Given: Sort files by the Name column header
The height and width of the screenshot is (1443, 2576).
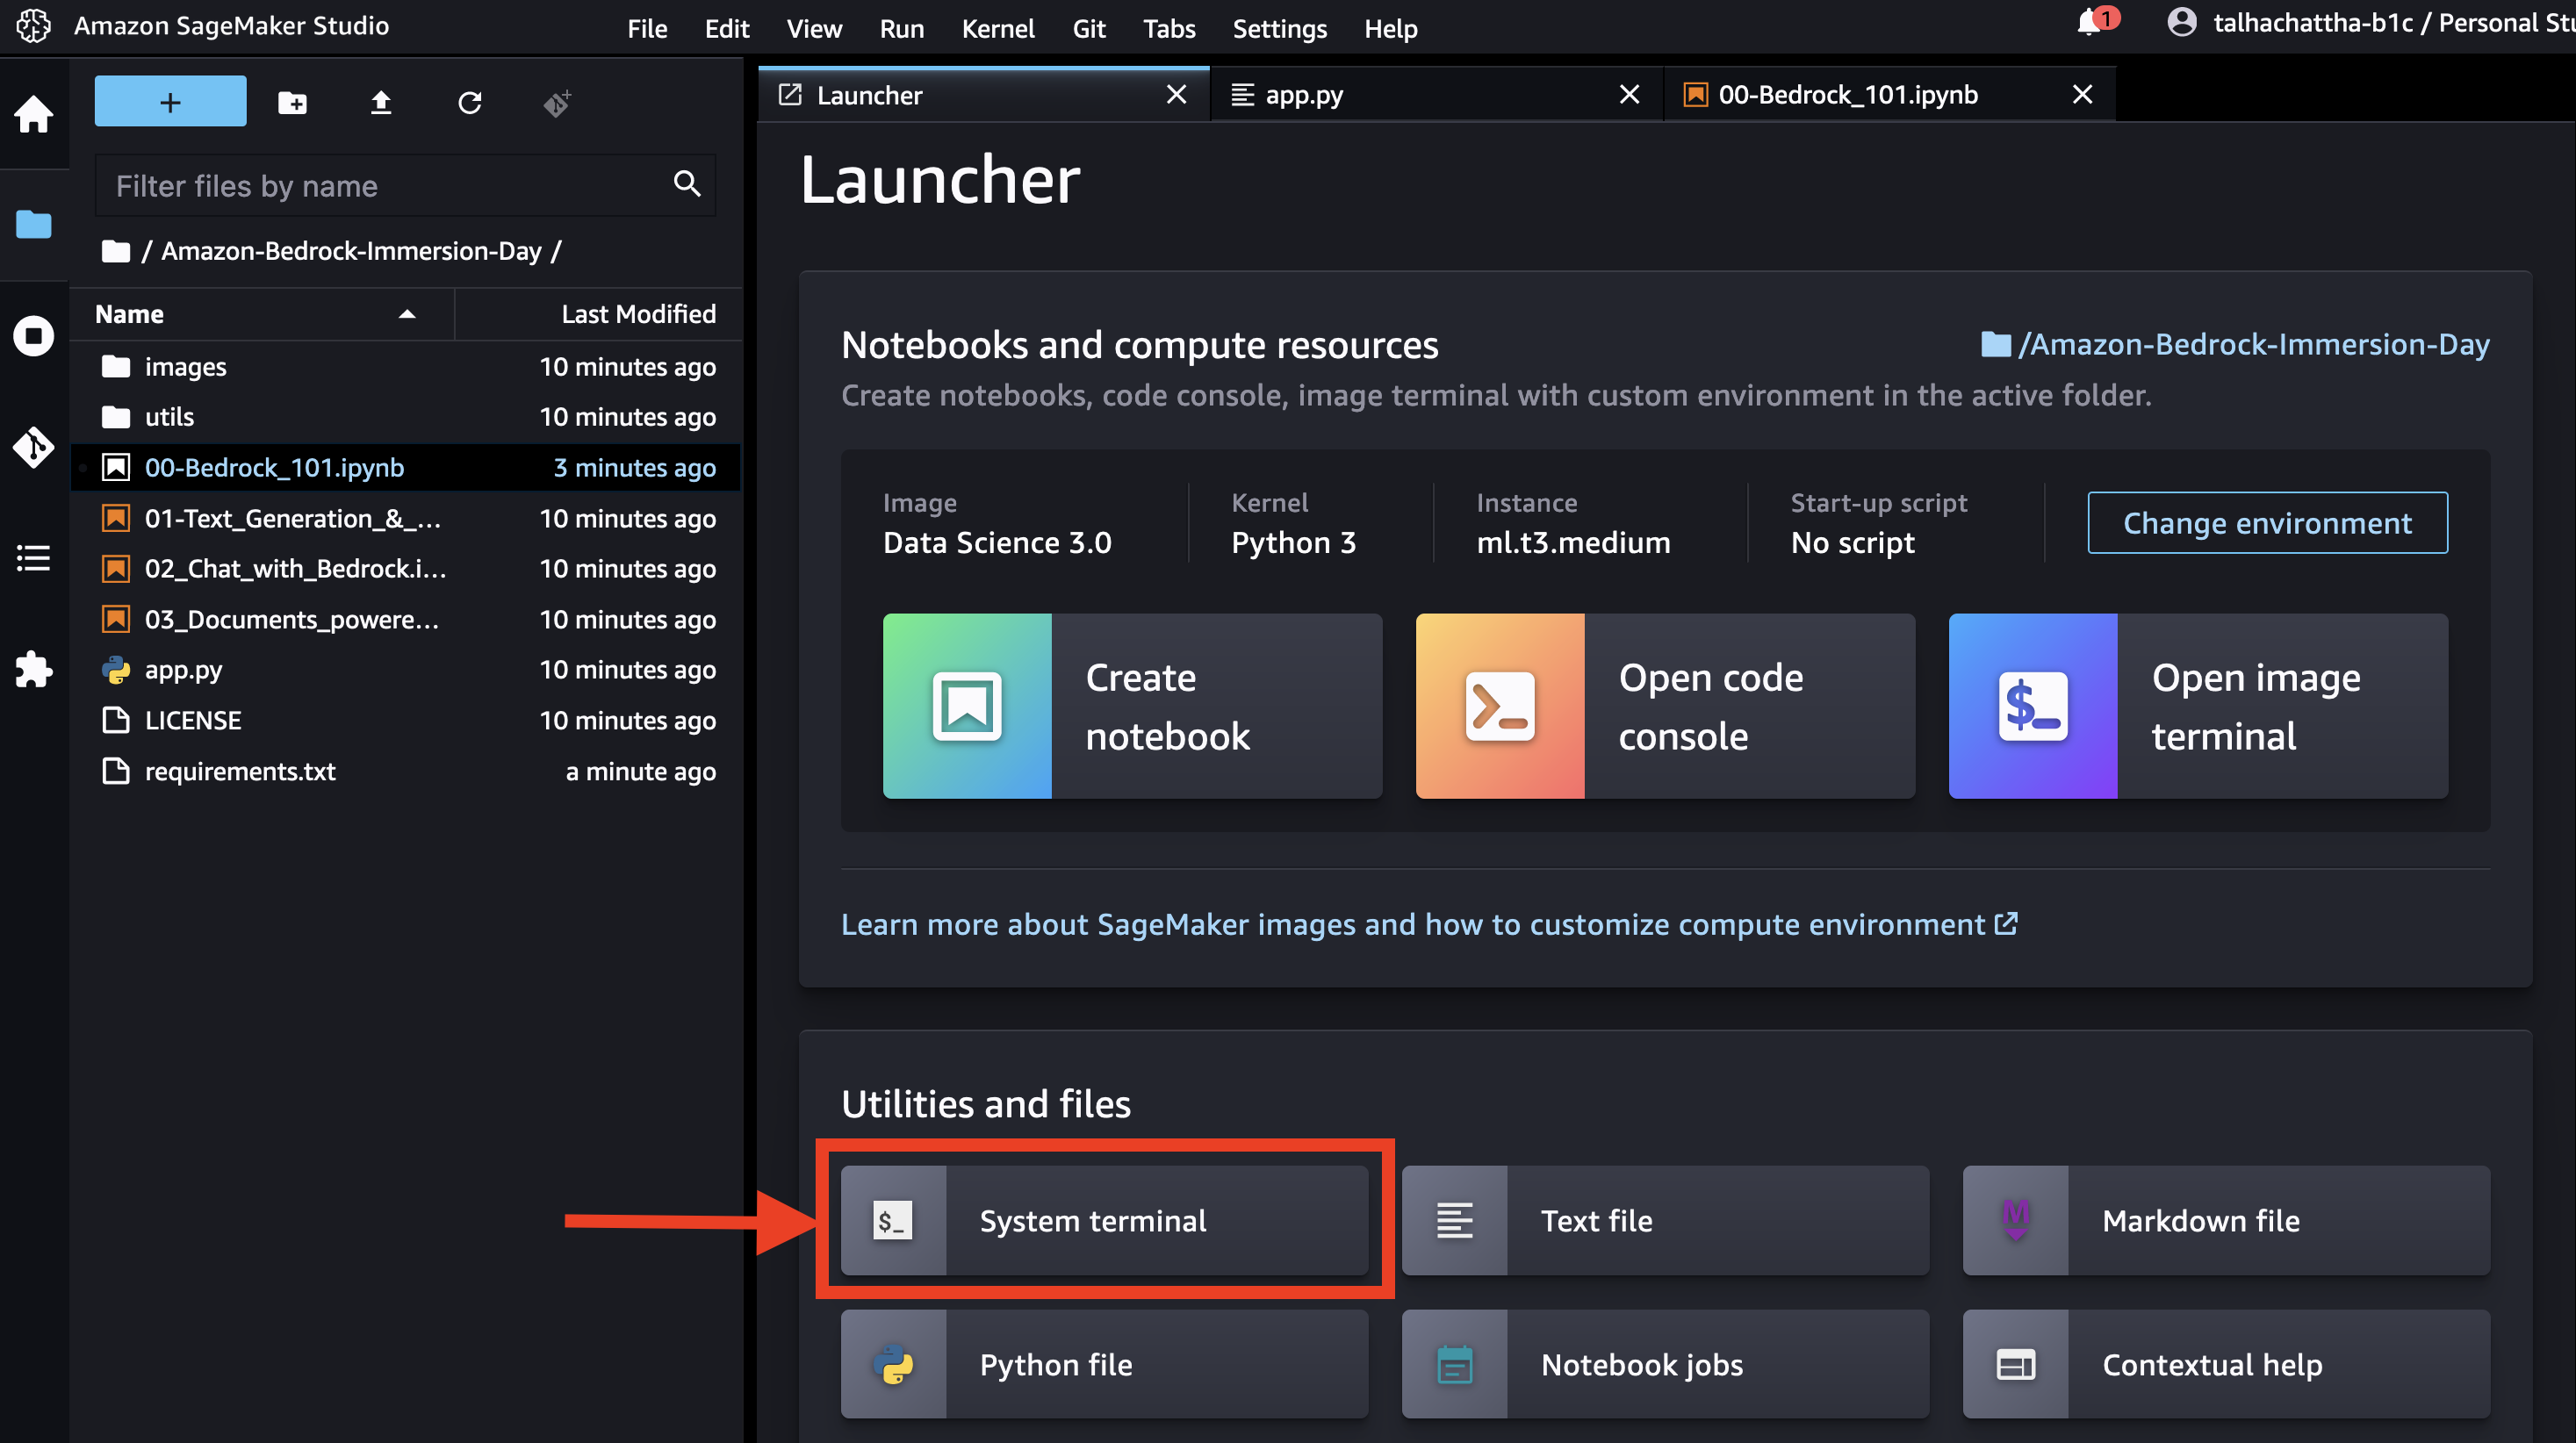Looking at the screenshot, I should [x=130, y=314].
